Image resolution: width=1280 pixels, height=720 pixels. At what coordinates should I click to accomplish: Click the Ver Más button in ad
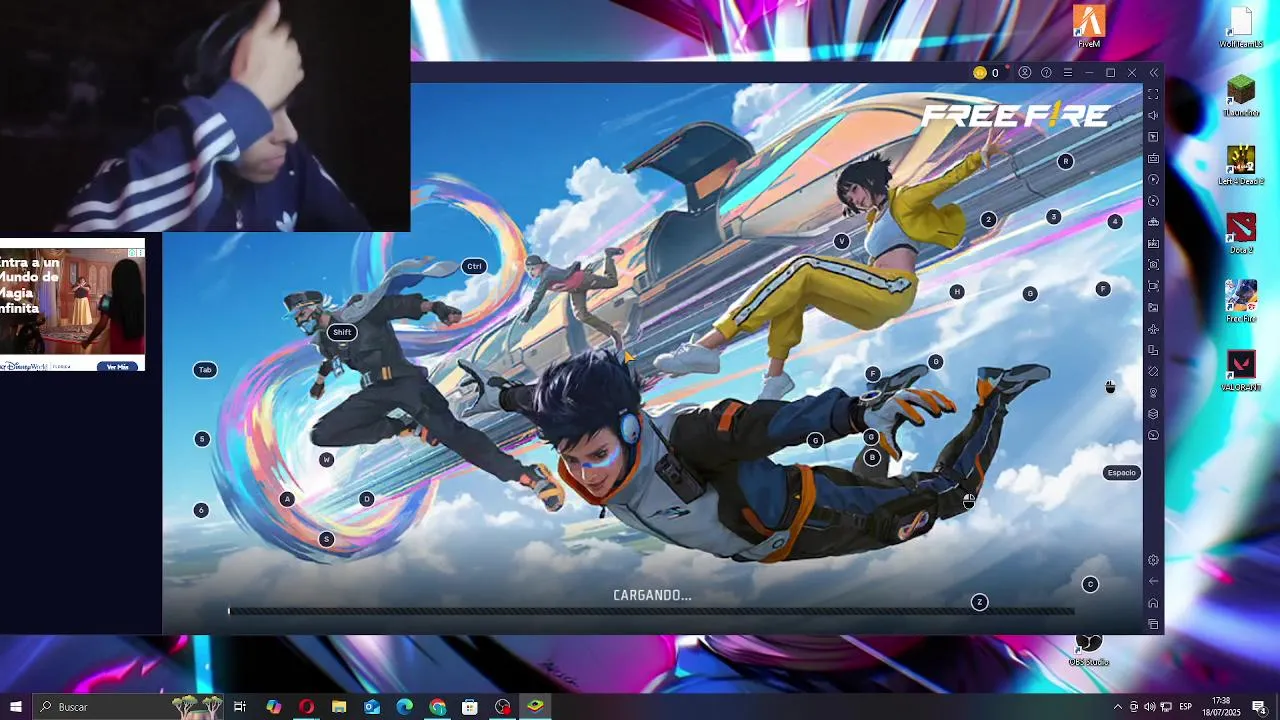coord(118,367)
